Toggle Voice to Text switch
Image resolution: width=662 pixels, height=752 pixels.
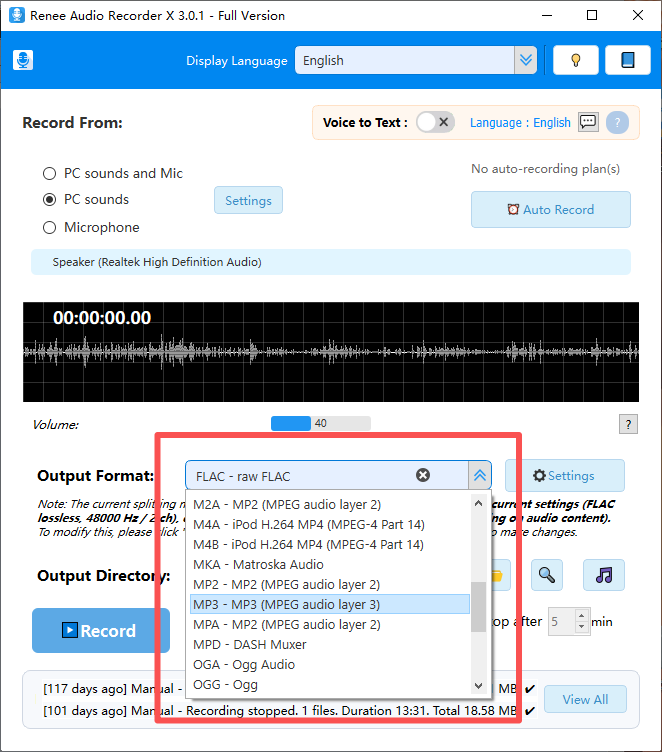pos(435,122)
